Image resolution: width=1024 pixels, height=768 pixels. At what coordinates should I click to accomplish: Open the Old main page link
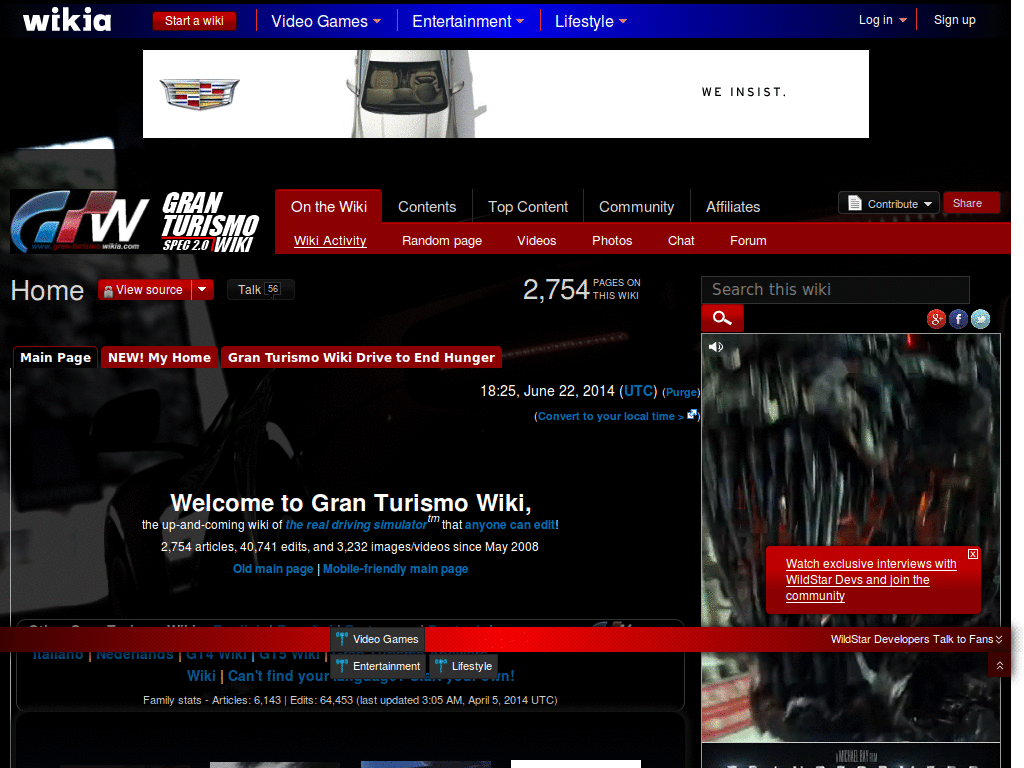pyautogui.click(x=273, y=569)
